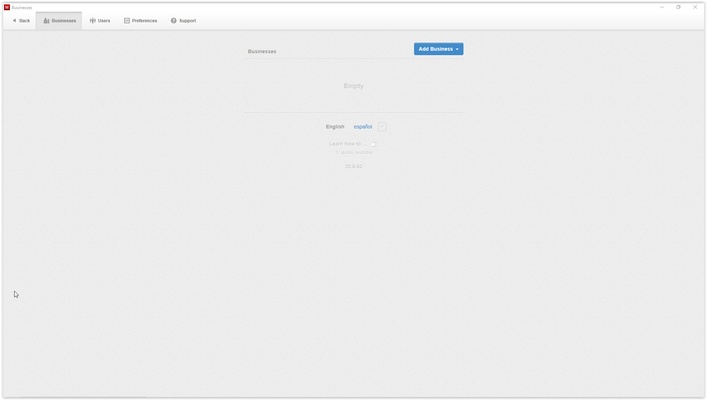Click the version number under the guides text
Screen dimensions: 707x400
(354, 166)
